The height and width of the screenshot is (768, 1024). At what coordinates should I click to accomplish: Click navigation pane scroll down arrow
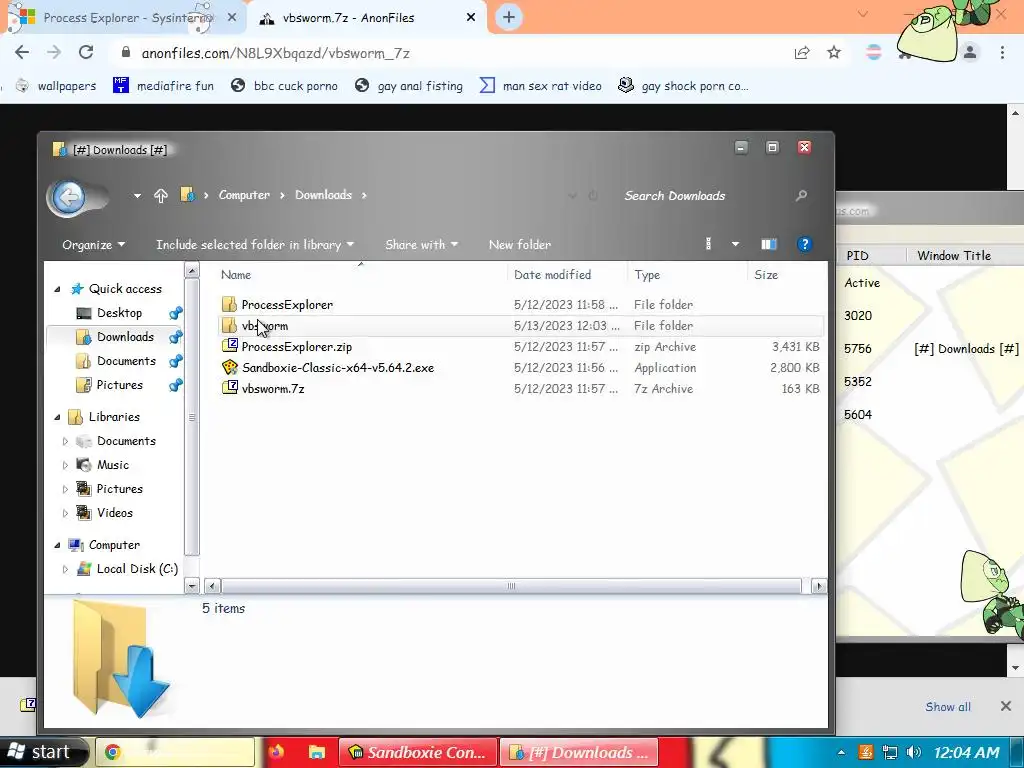click(192, 586)
